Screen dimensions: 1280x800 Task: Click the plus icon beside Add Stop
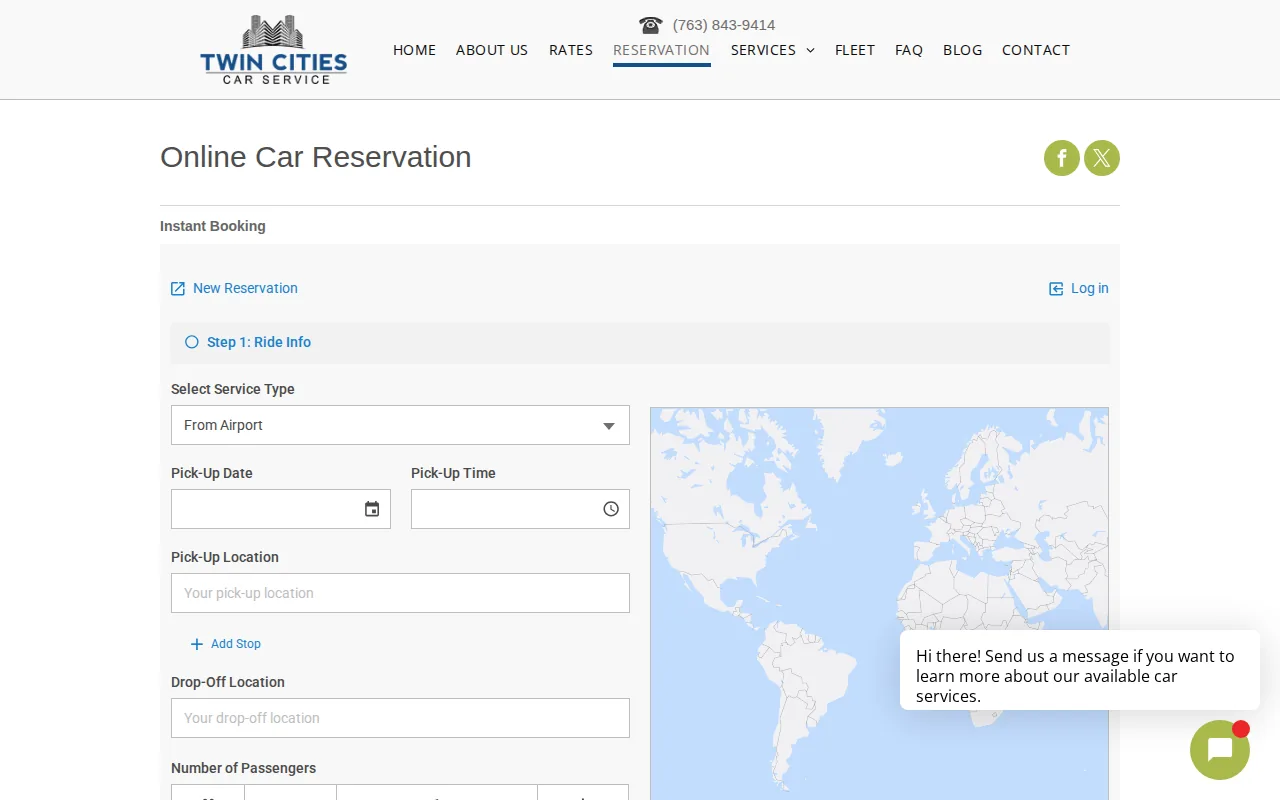pyautogui.click(x=197, y=644)
